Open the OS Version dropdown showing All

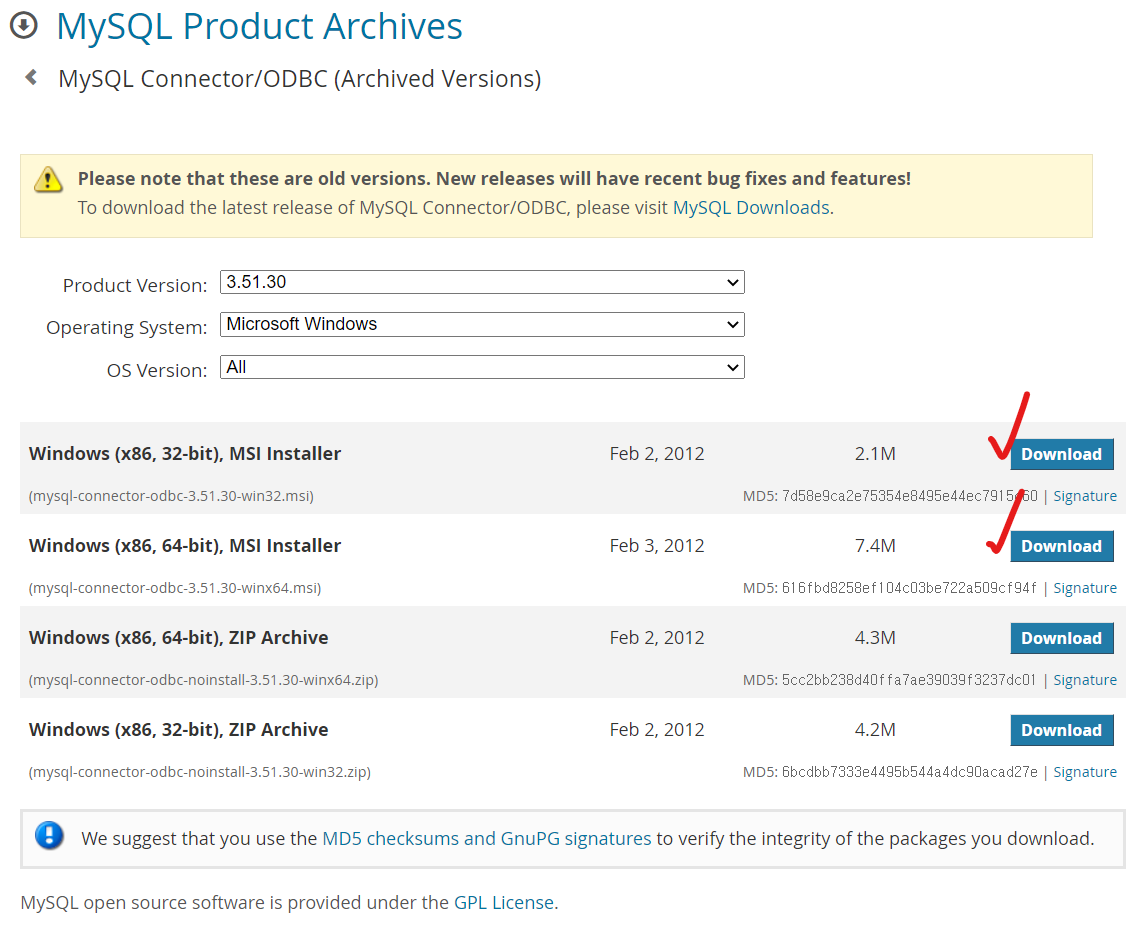click(482, 367)
